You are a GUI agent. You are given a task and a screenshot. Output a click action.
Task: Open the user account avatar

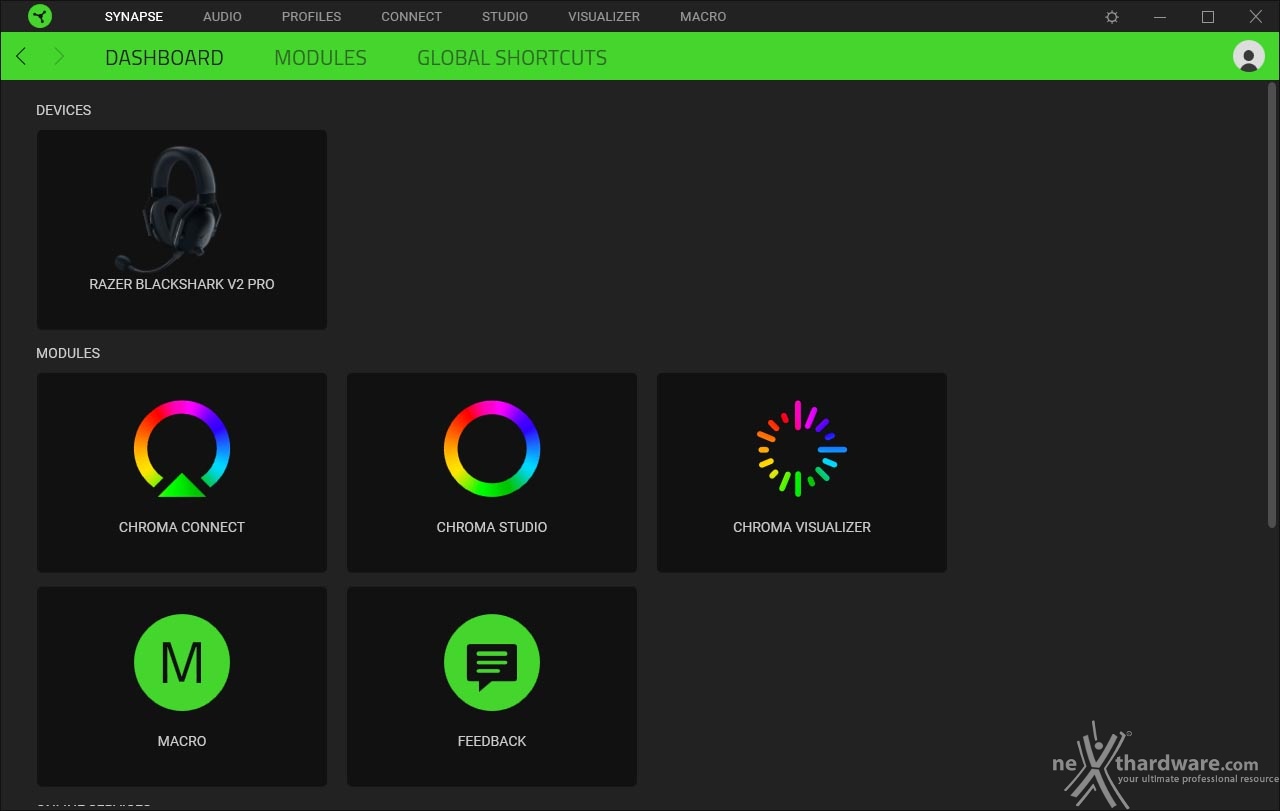click(1249, 56)
